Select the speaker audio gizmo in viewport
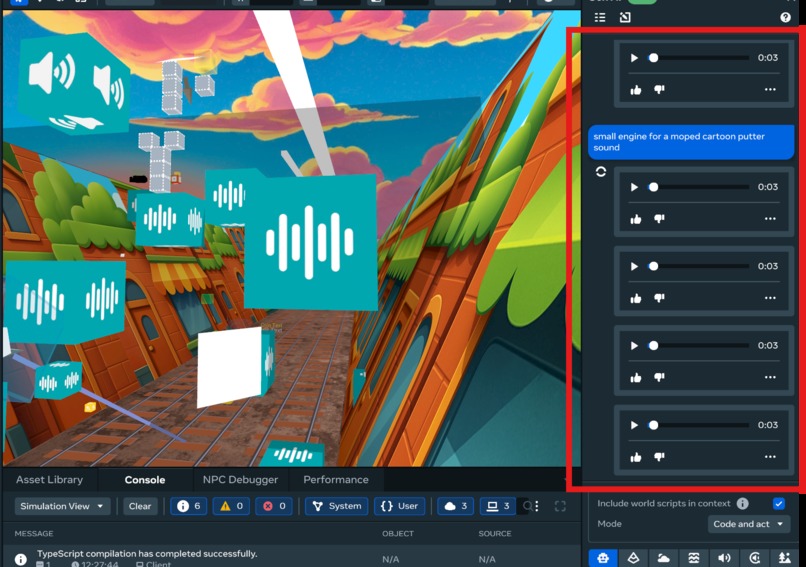The image size is (806, 567). tap(74, 85)
